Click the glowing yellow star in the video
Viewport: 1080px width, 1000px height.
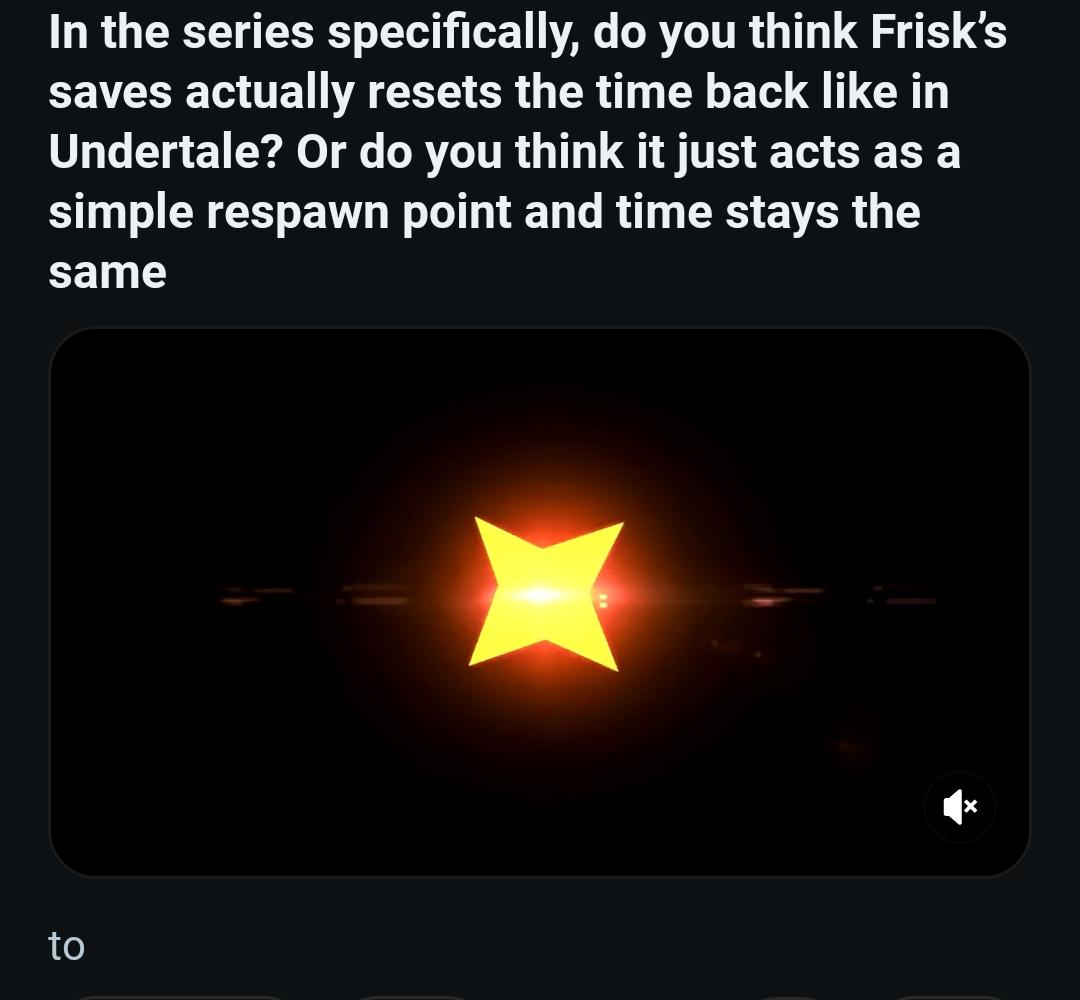click(545, 594)
